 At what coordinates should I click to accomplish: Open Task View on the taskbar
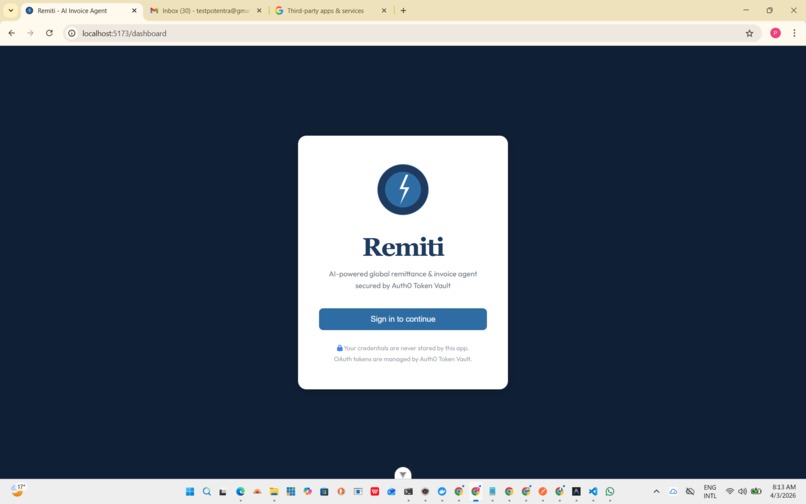223,492
